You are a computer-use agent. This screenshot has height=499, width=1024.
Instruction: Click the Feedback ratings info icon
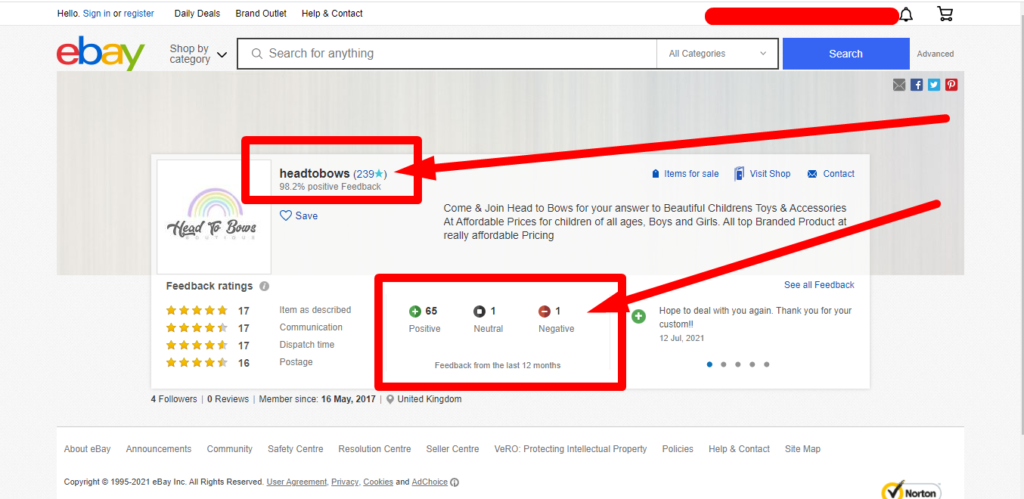[263, 286]
